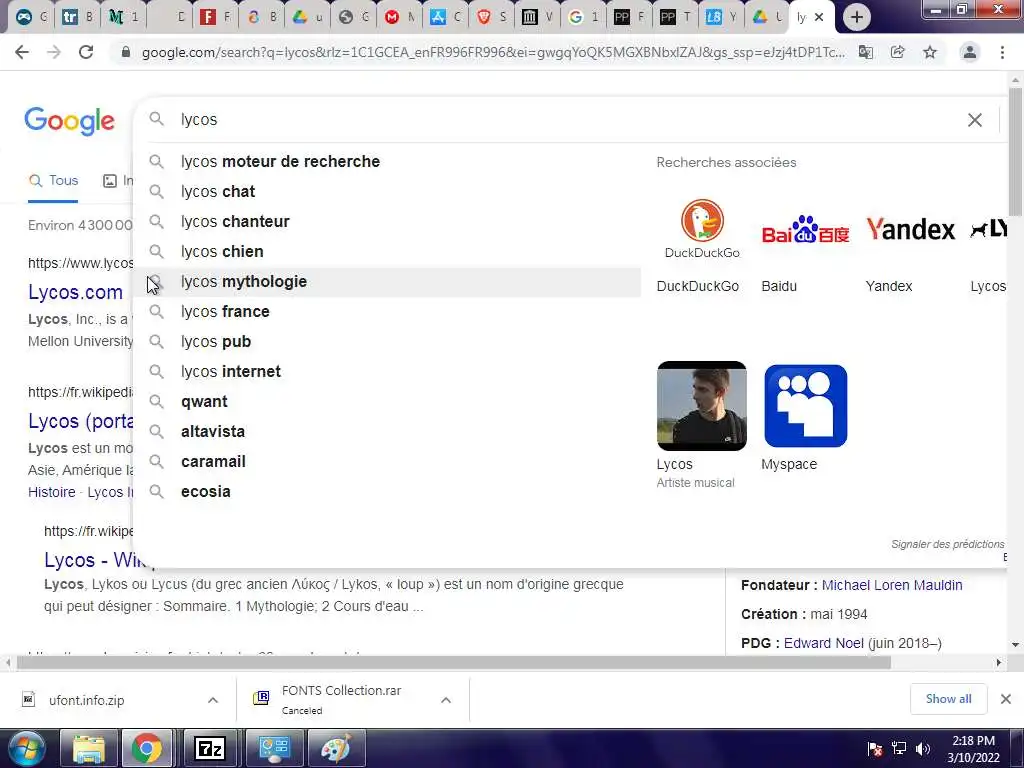The width and height of the screenshot is (1024, 768).
Task: Open the control panel icon in the taskbar
Action: coord(274,748)
